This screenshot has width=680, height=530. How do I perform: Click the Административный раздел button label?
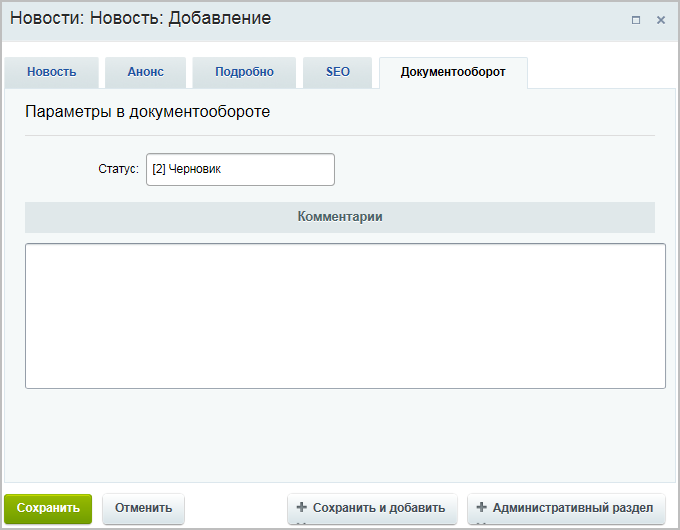tap(572, 508)
